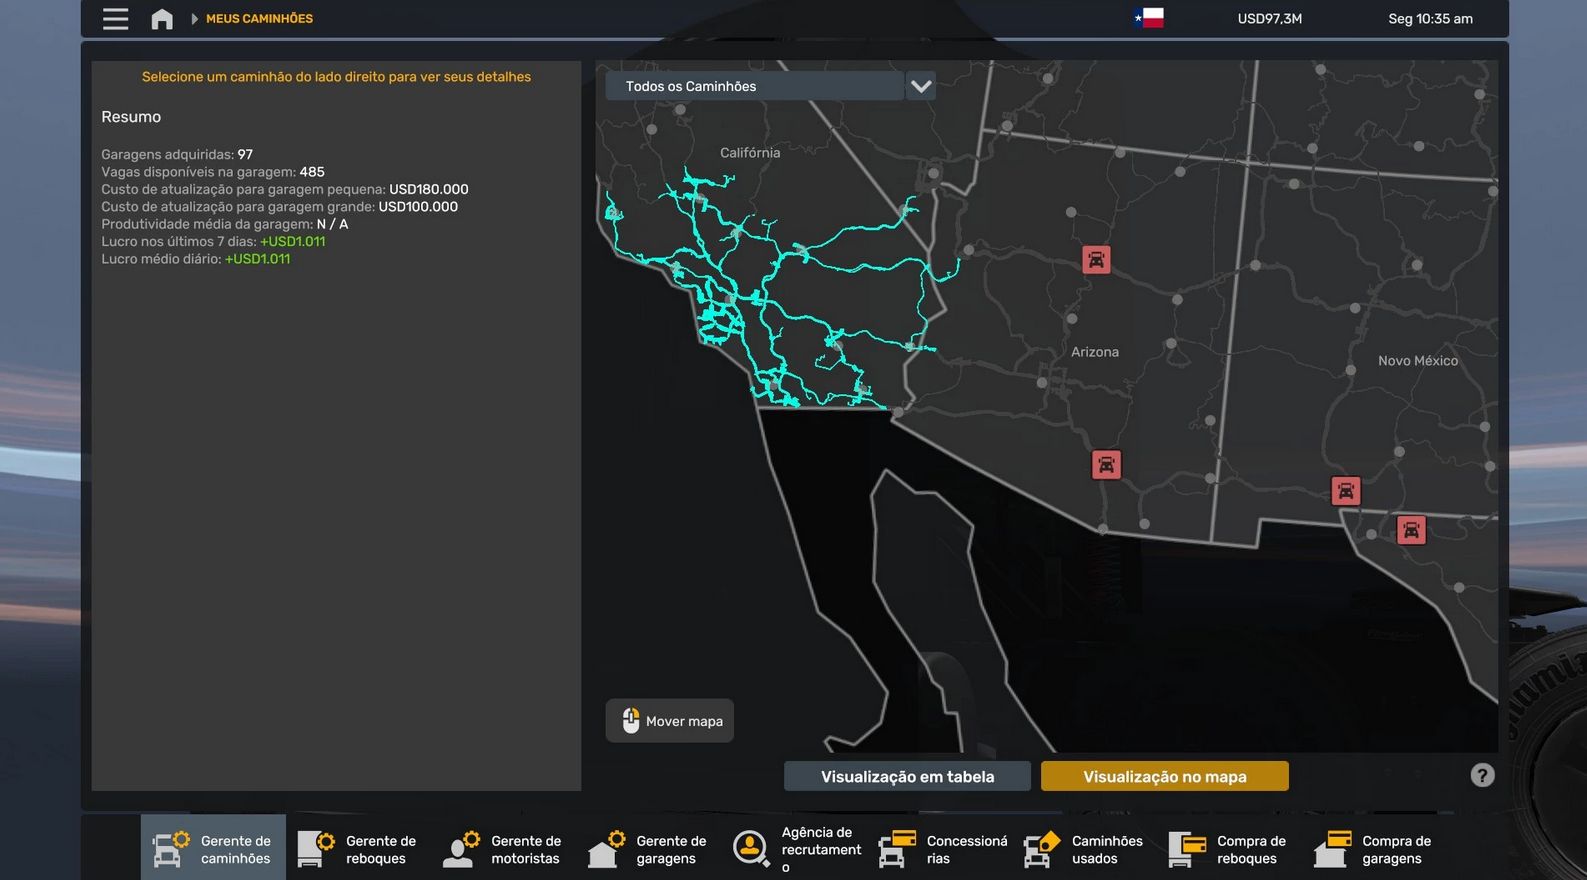Viewport: 1587px width, 880px height.
Task: Expand the Todos os Caminhões dropdown arrow
Action: click(x=921, y=86)
